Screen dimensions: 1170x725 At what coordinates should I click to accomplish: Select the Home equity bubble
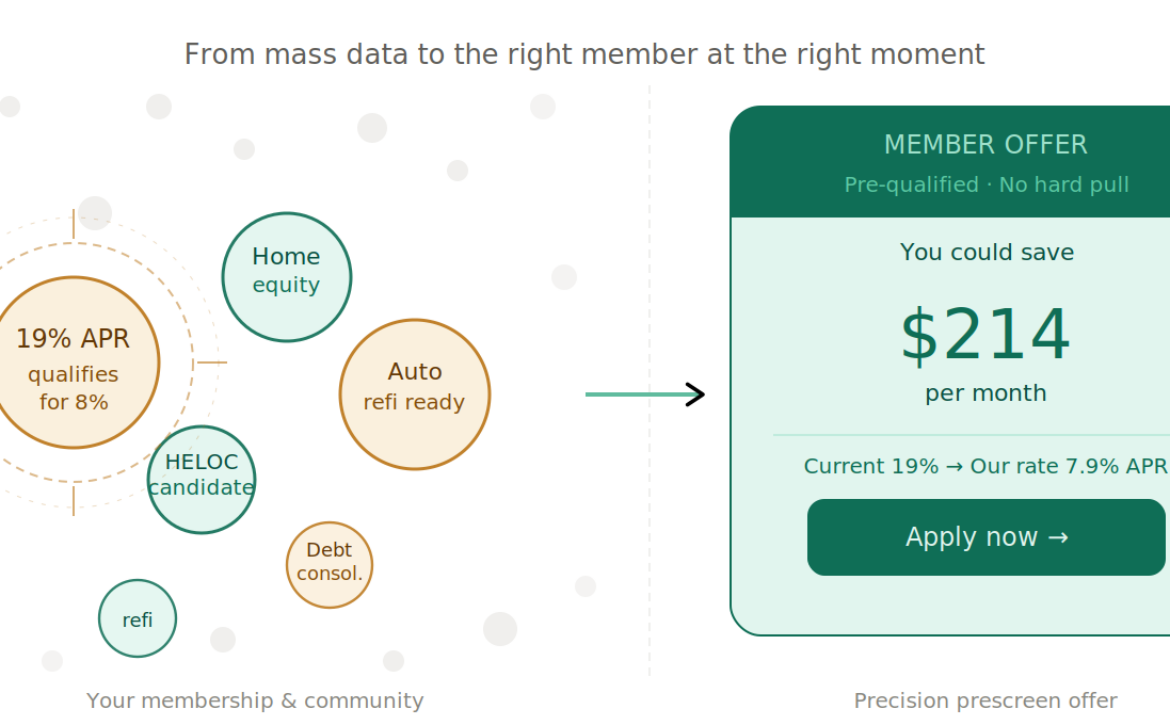coord(286,277)
